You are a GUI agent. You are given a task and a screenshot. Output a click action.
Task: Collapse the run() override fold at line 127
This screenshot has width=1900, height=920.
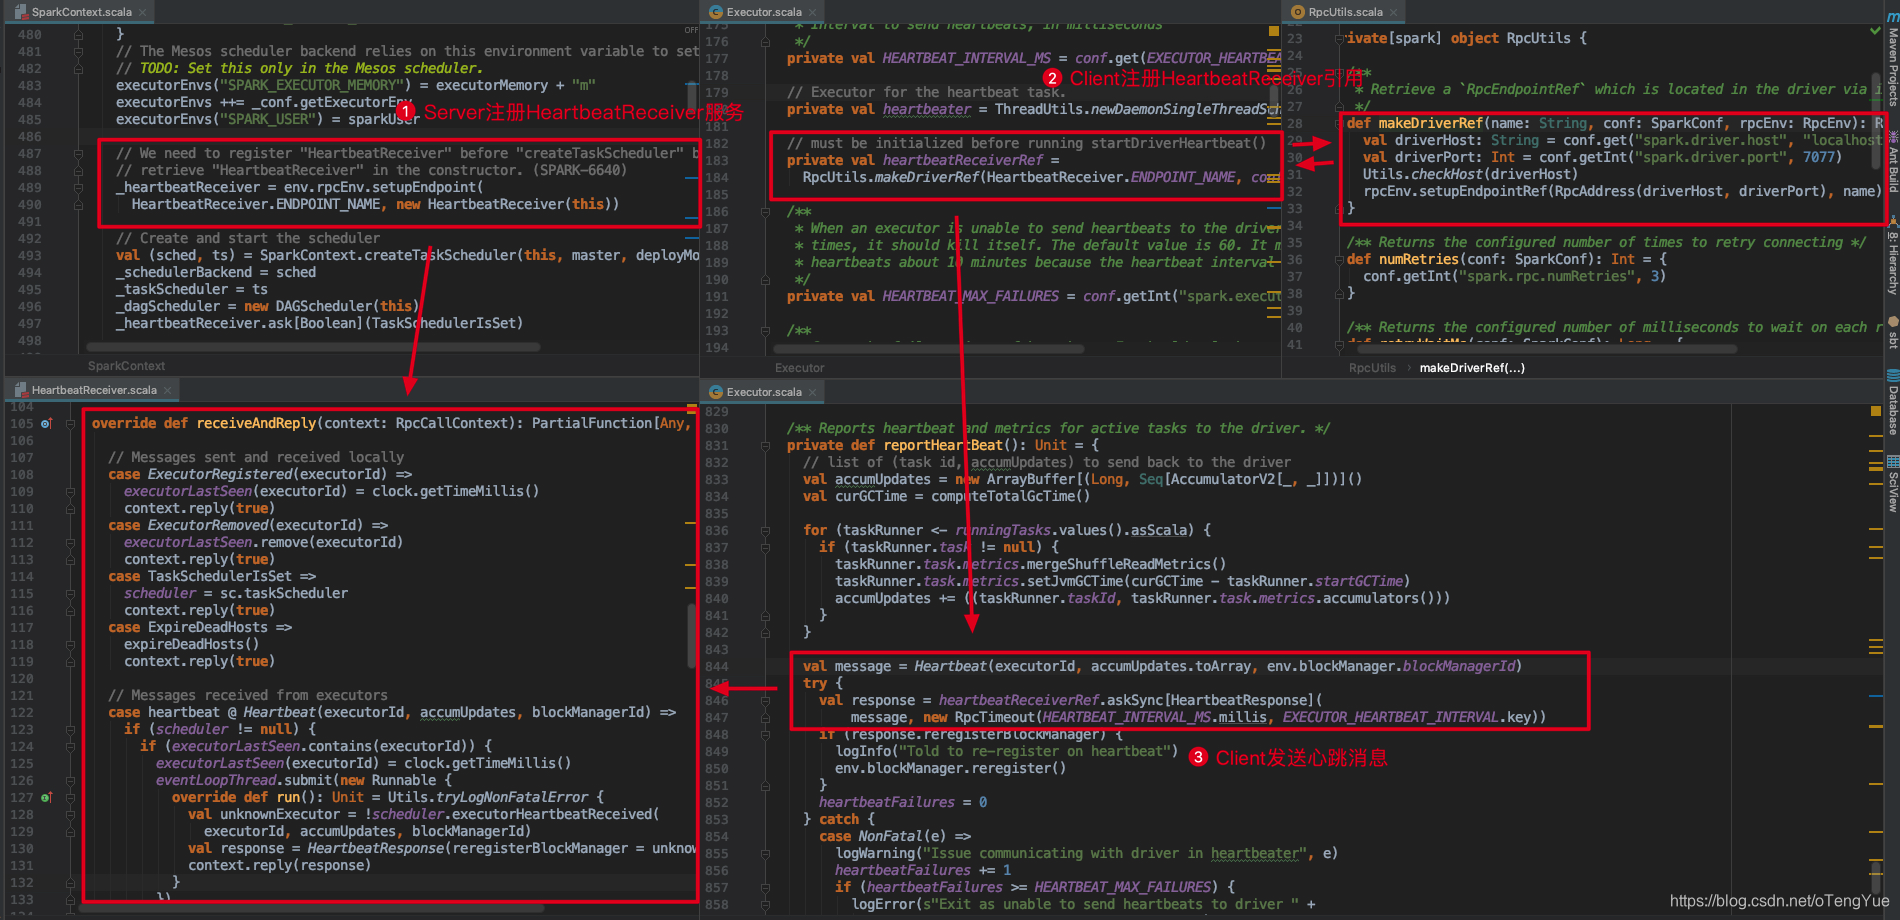pos(70,798)
